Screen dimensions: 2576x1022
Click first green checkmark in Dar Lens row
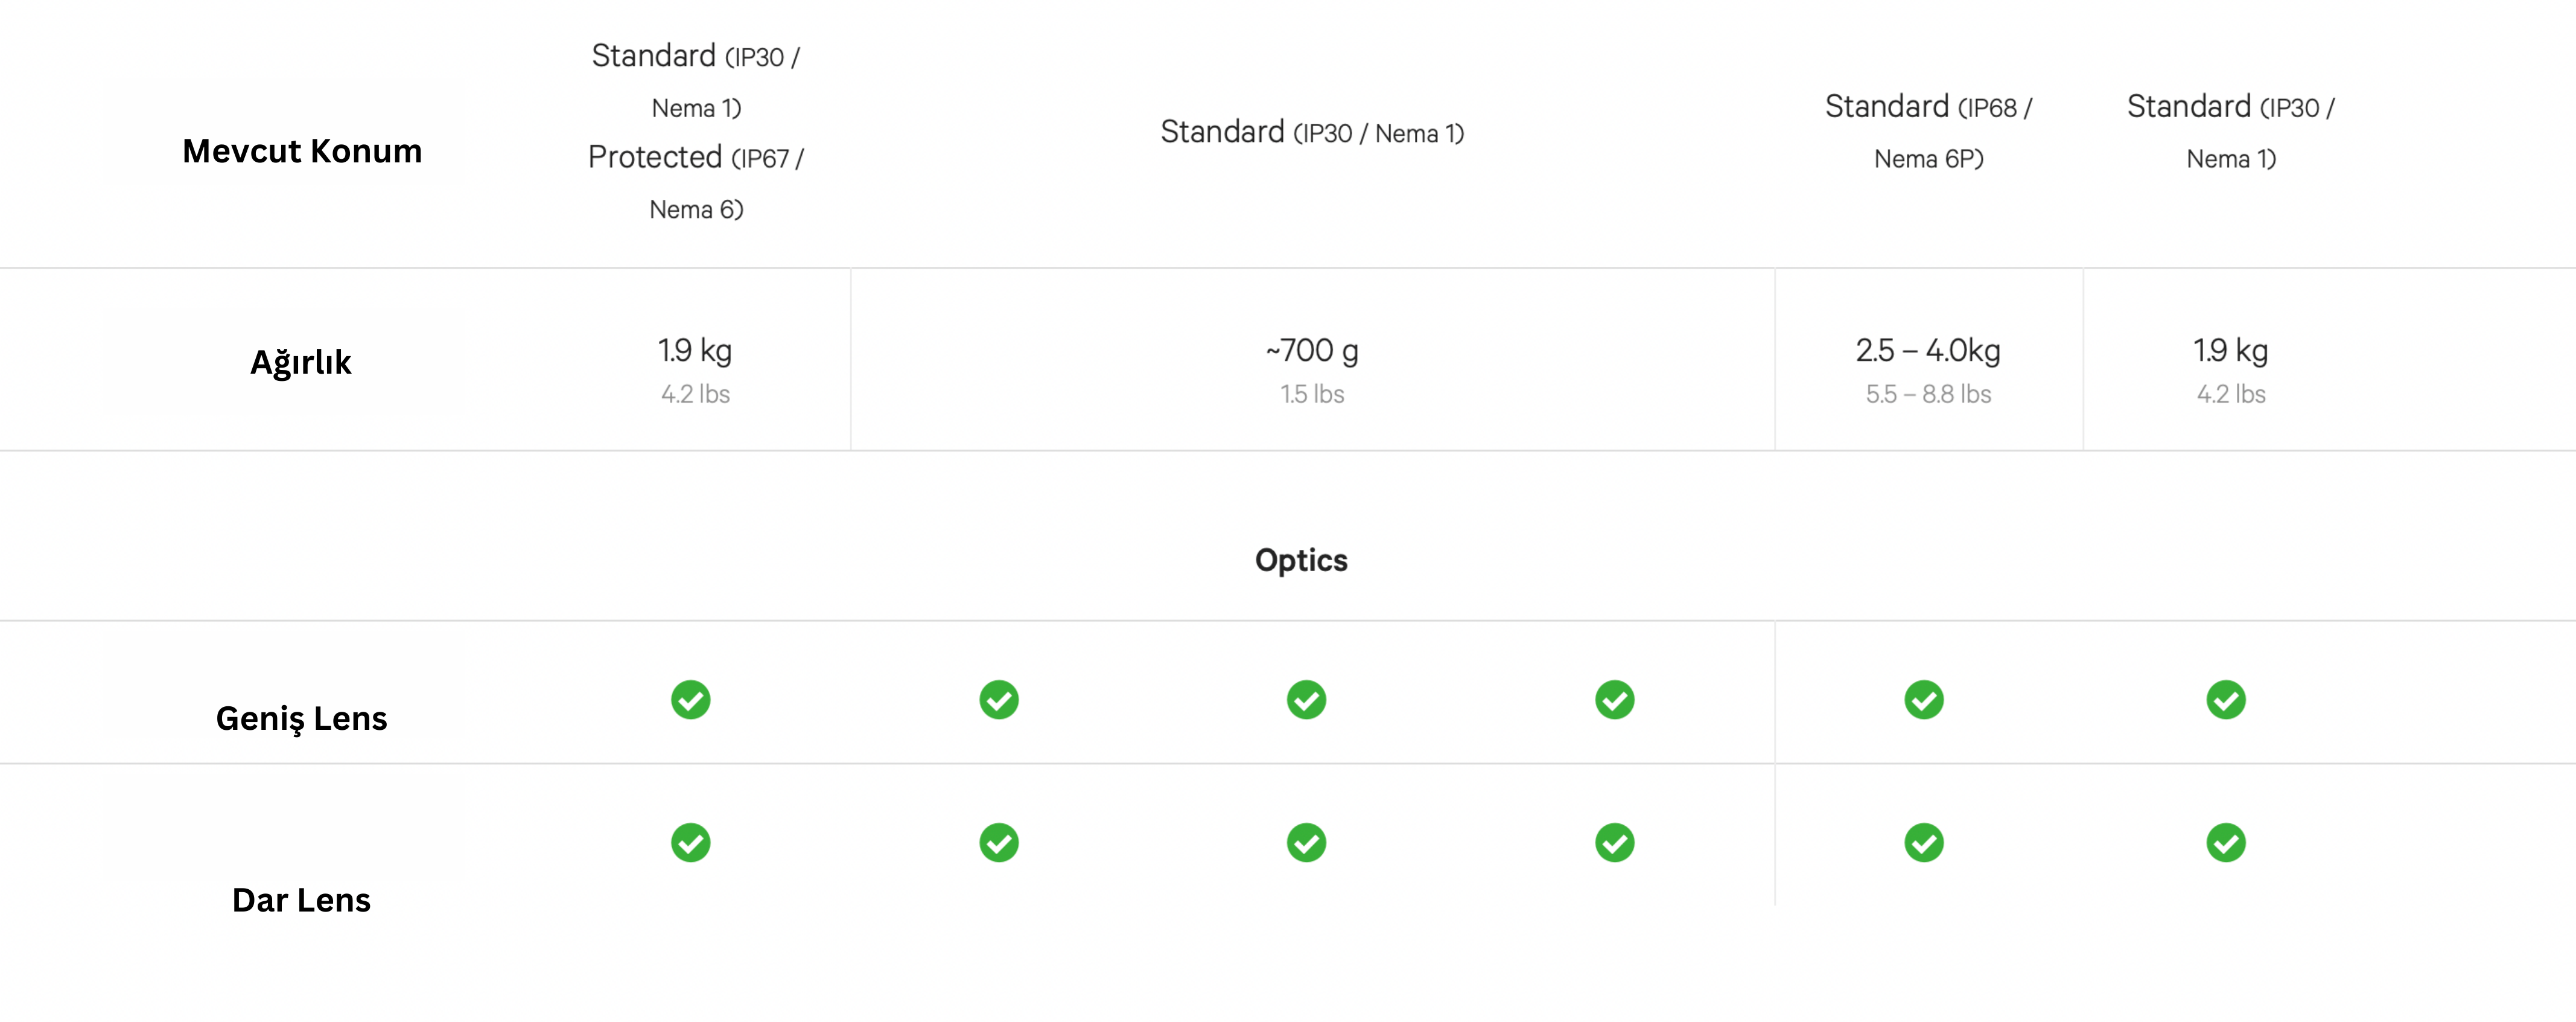pos(690,843)
